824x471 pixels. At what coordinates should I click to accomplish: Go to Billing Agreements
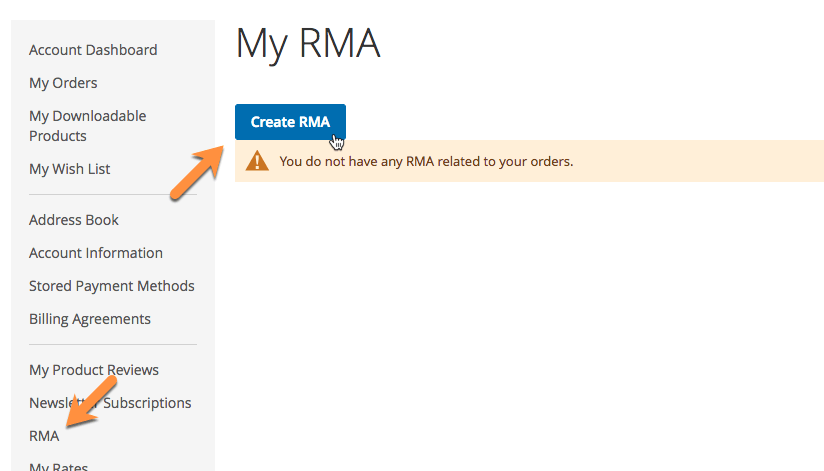point(90,319)
